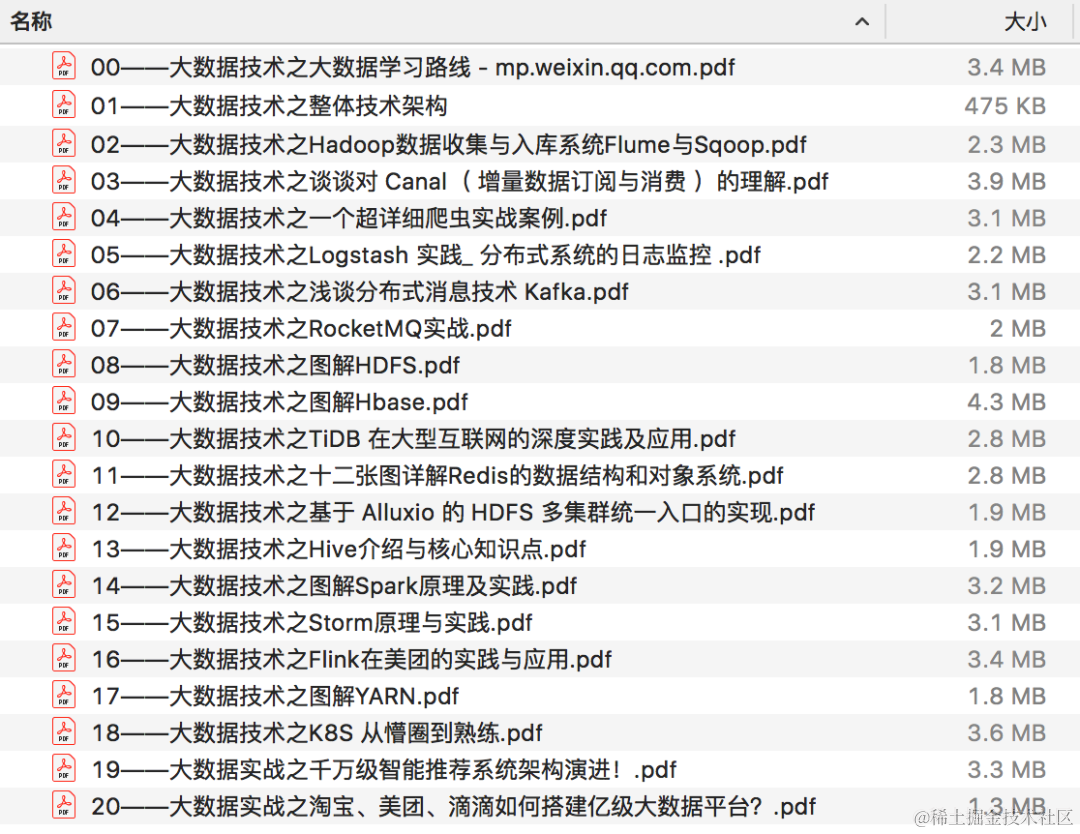This screenshot has height=834, width=1080.
Task: Click the PDF icon of 02 Hadoop Flume Sqoop file
Action: [x=63, y=143]
